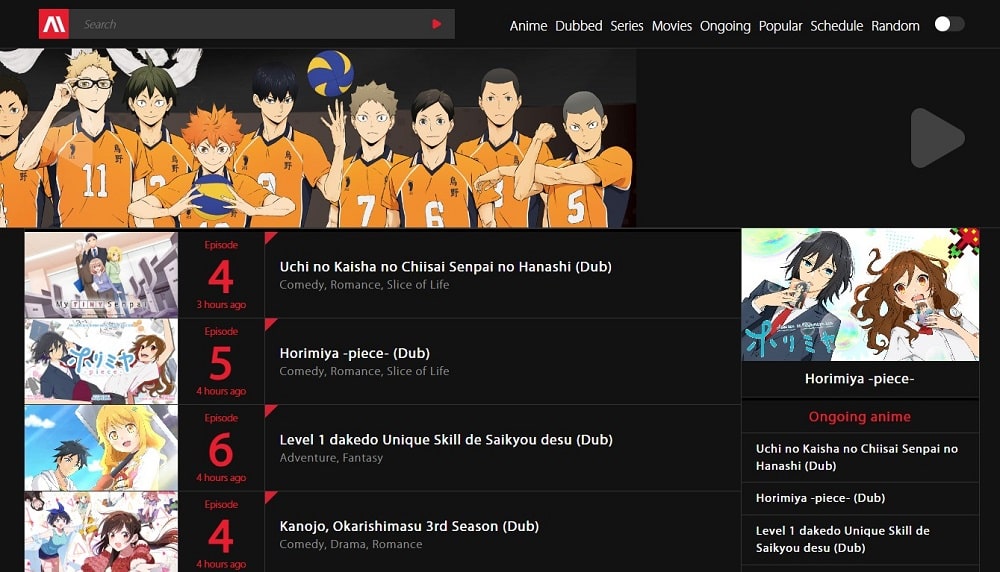Click the 3 hours ago timestamp
1000x572 pixels.
(221, 305)
